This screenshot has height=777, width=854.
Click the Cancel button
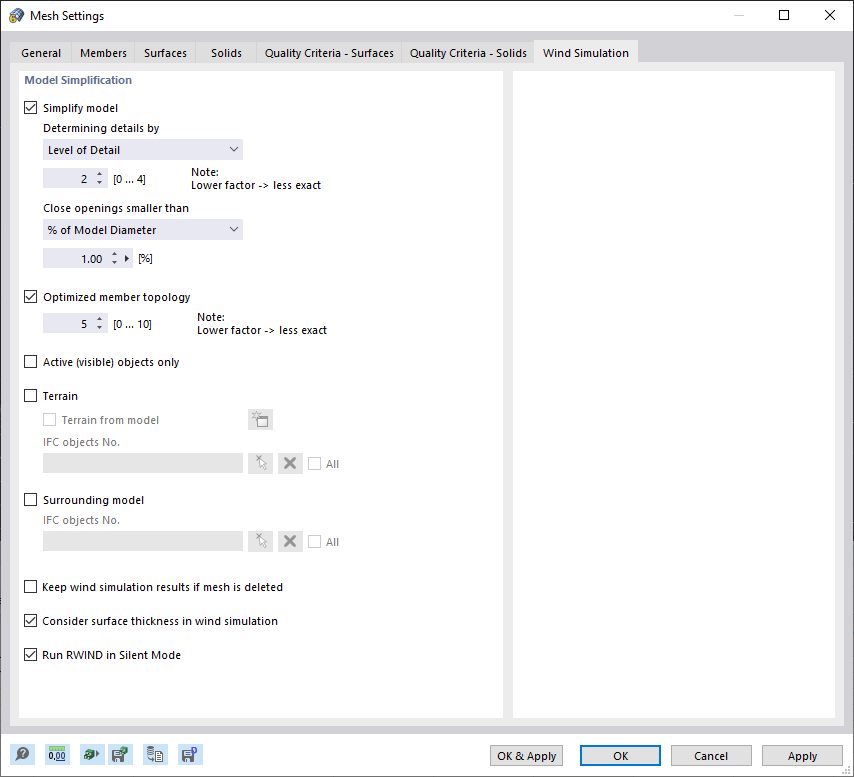(x=711, y=756)
